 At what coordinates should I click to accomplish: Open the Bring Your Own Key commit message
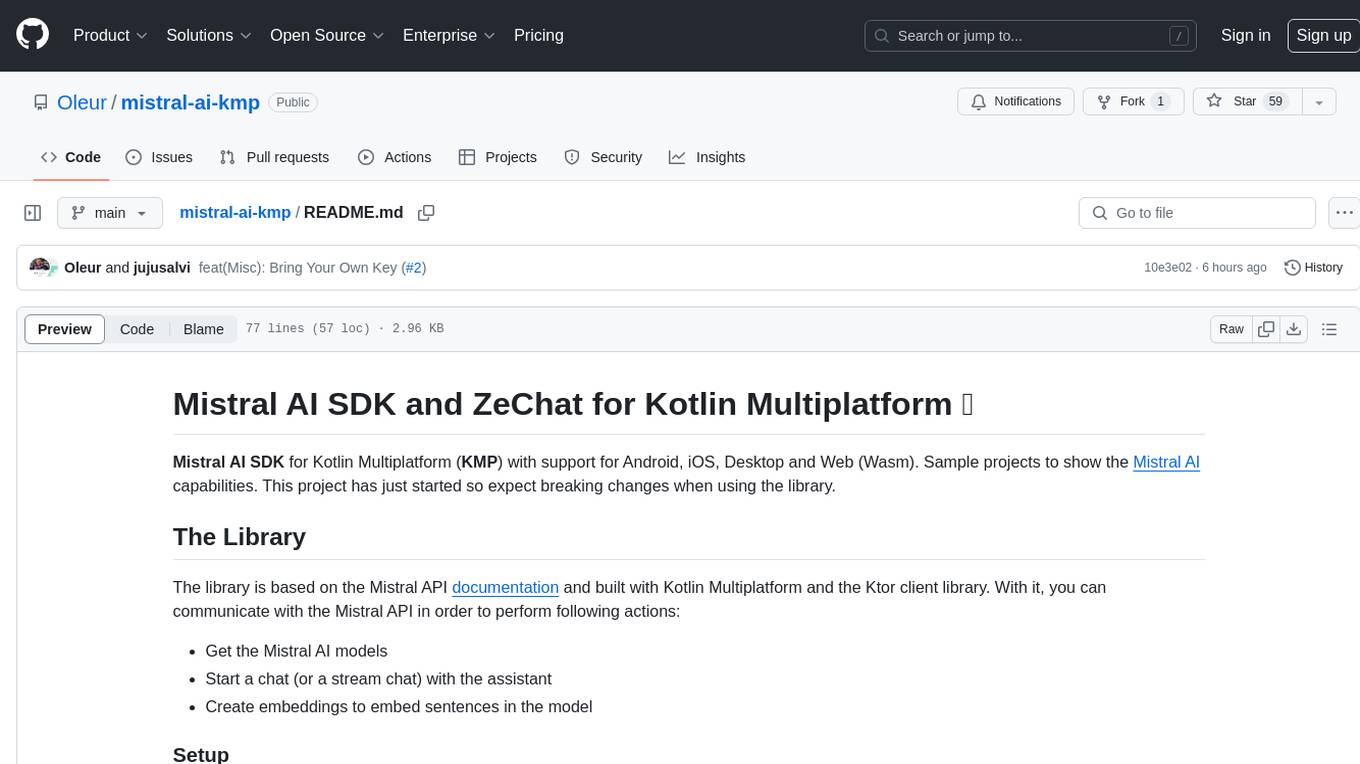pos(298,267)
